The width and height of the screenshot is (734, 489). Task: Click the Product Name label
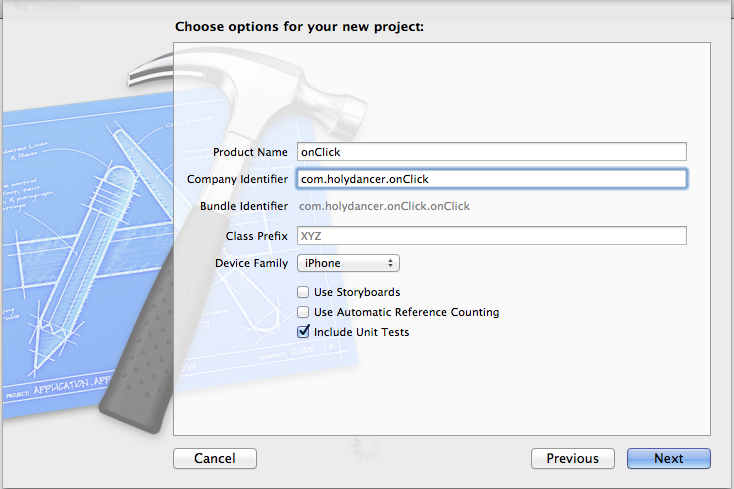point(250,152)
